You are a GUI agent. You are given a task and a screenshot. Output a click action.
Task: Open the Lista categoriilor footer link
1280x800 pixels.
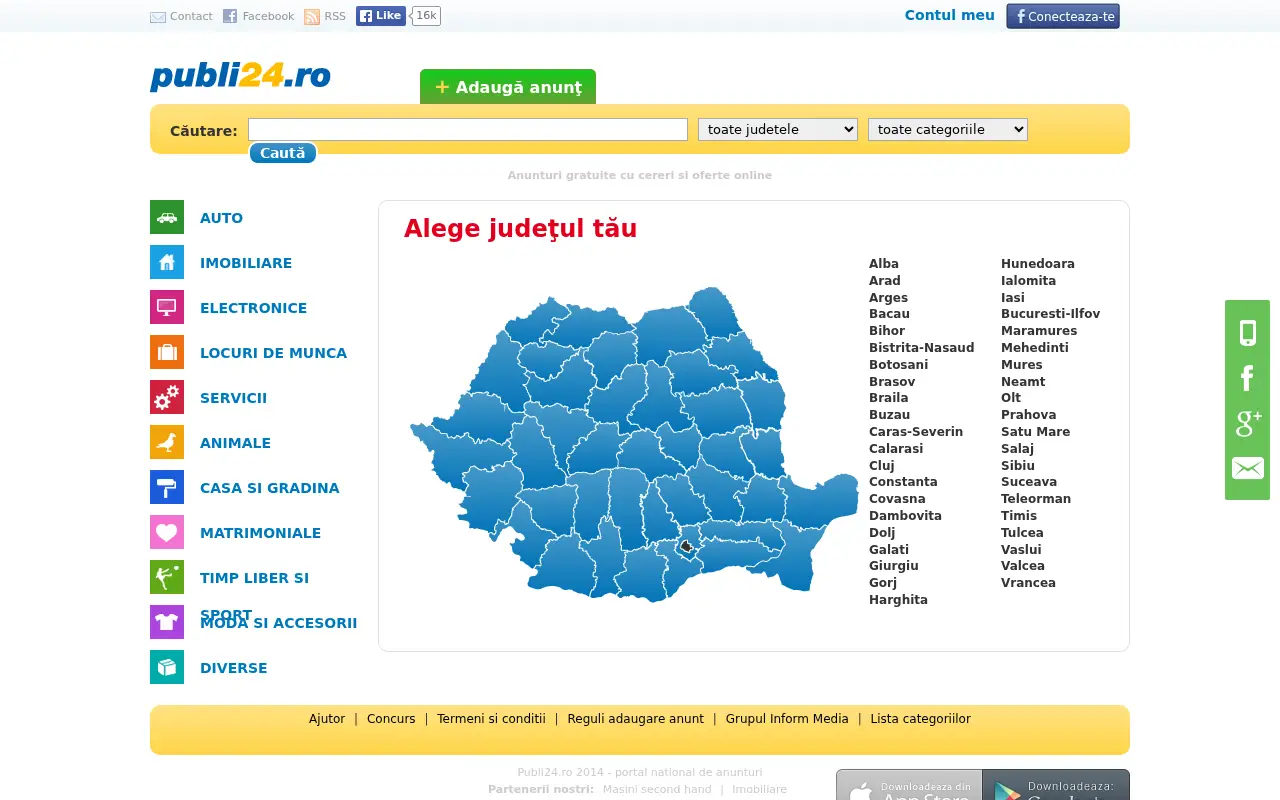[920, 719]
